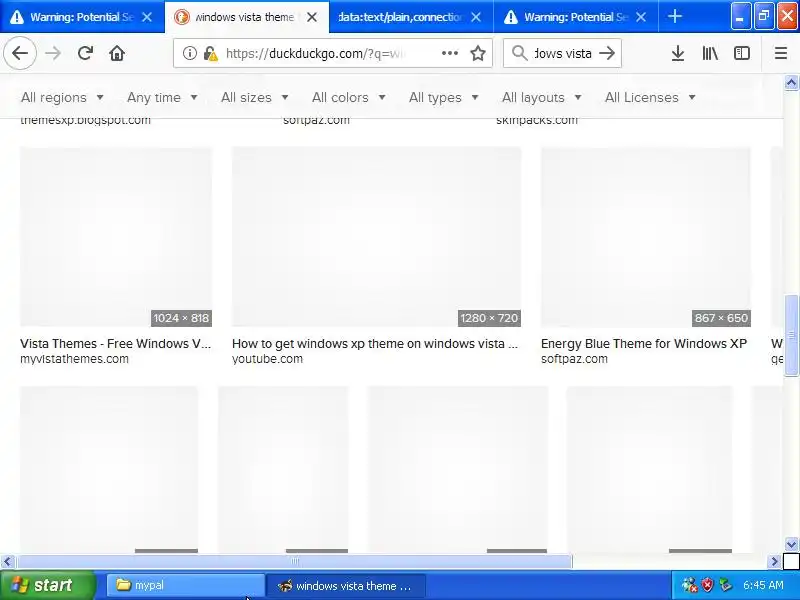Toggle the sidebar view icon
This screenshot has width=800, height=600.
(x=742, y=53)
